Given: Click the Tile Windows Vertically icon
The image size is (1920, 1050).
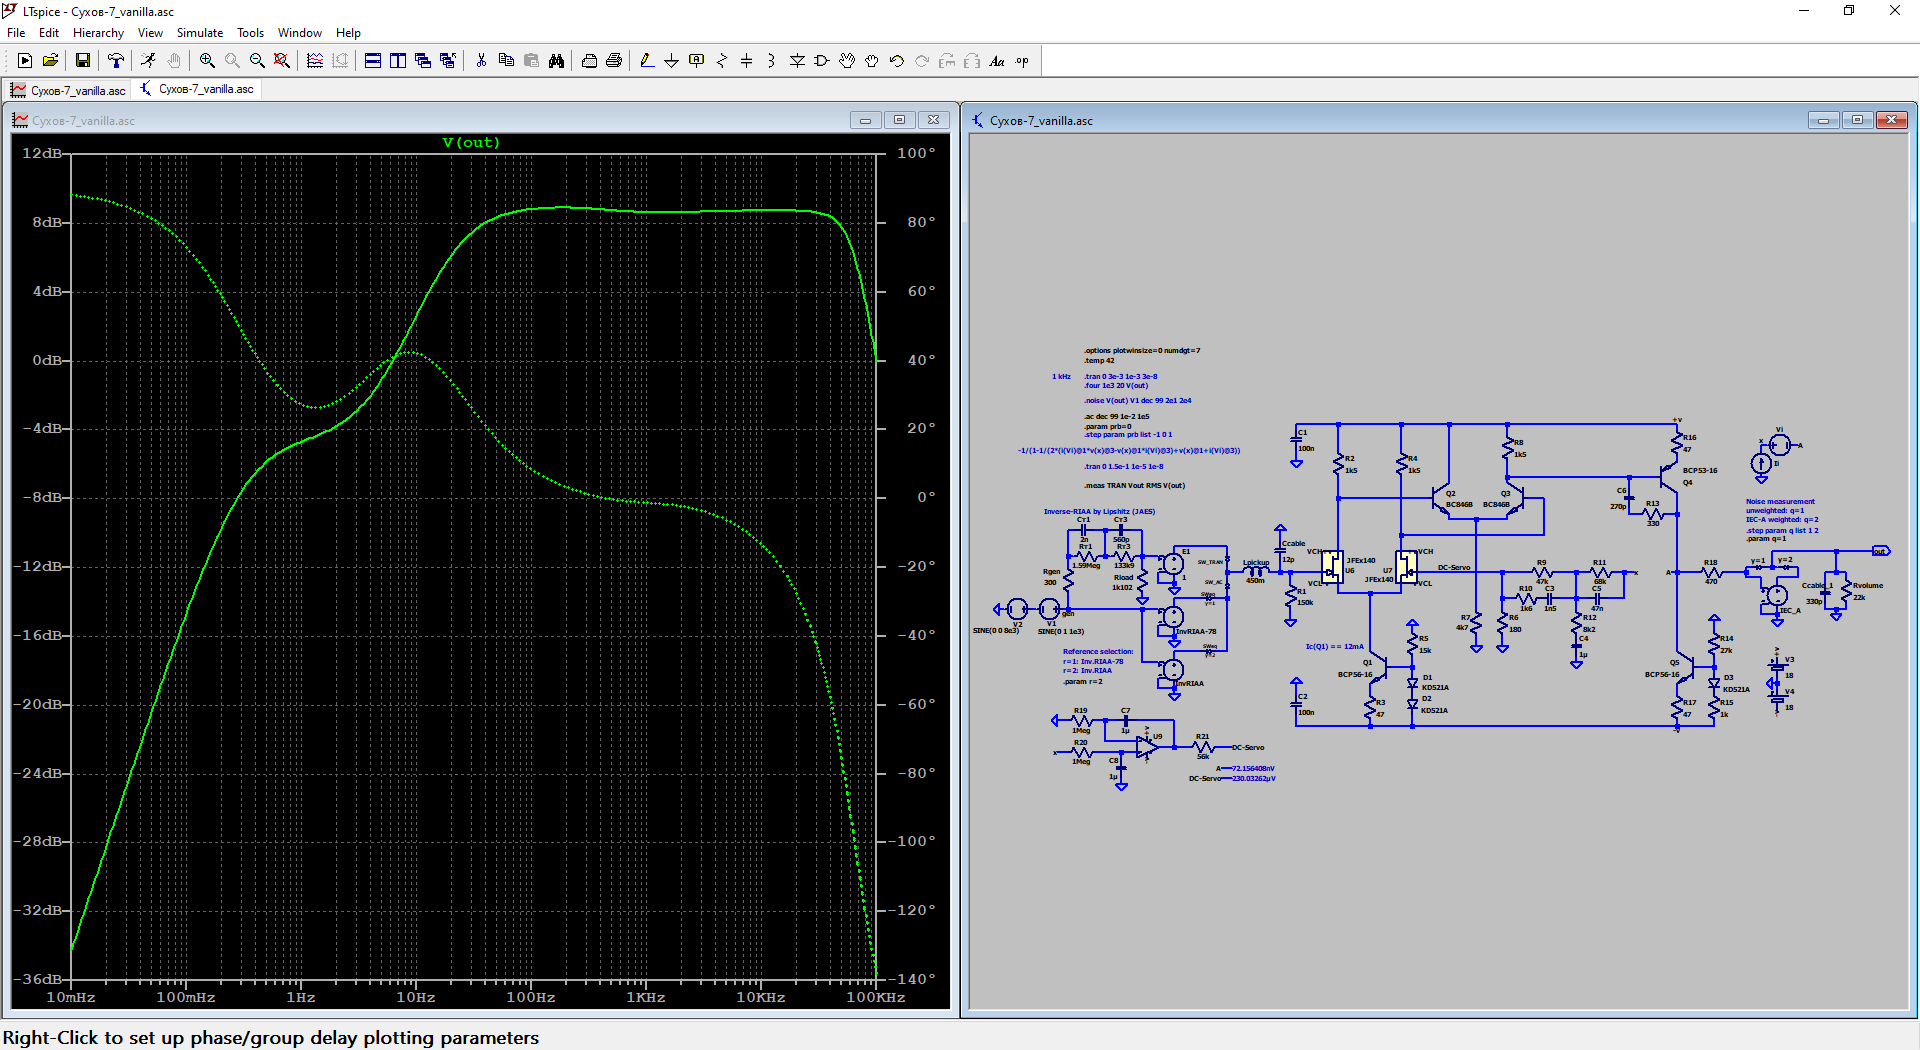Looking at the screenshot, I should (x=398, y=61).
